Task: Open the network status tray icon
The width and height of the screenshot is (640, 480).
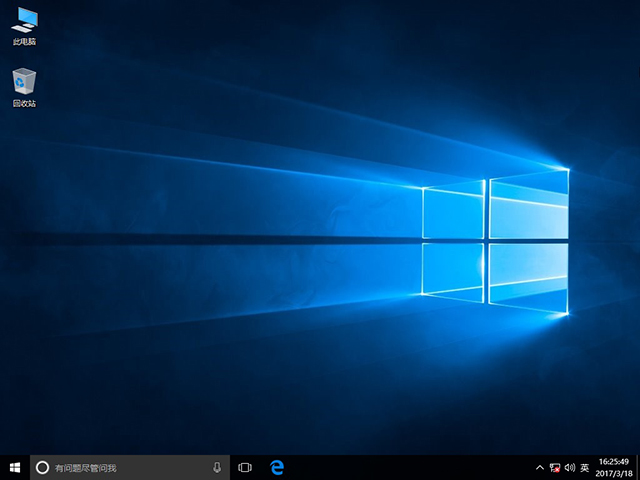Action: (554, 467)
